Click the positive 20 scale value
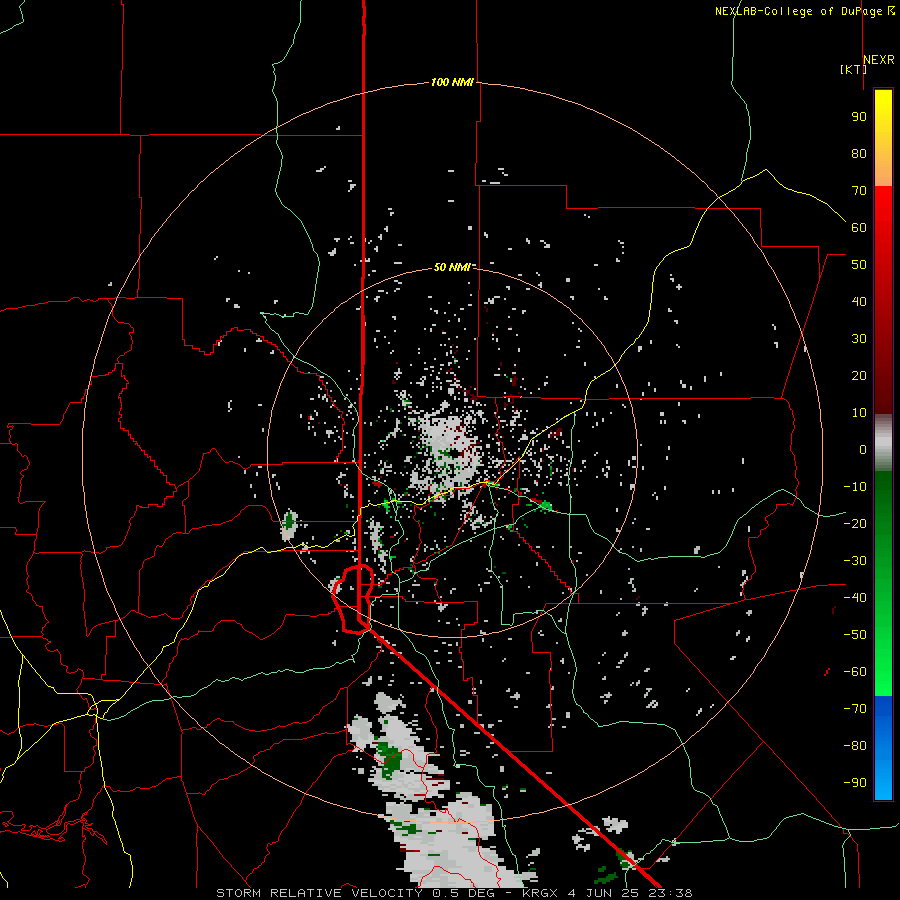Viewport: 900px width, 900px height. tap(859, 375)
